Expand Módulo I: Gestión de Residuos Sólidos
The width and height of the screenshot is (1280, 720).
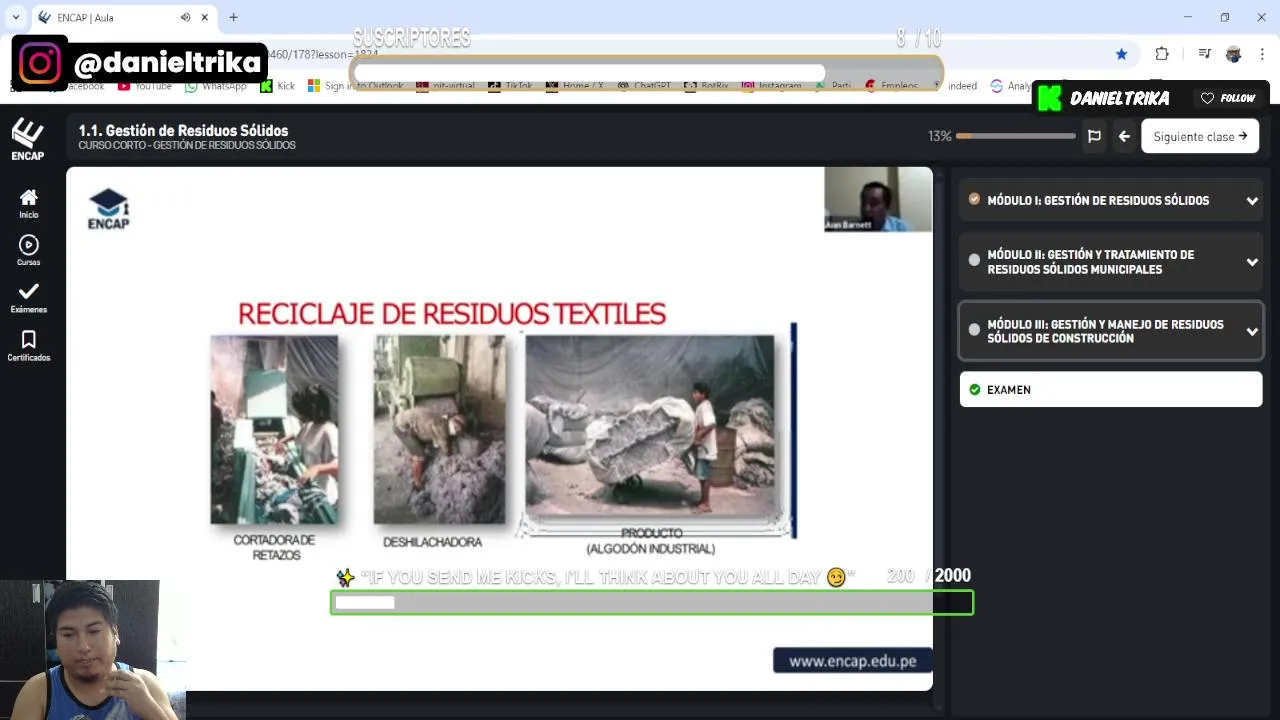[x=1111, y=200]
